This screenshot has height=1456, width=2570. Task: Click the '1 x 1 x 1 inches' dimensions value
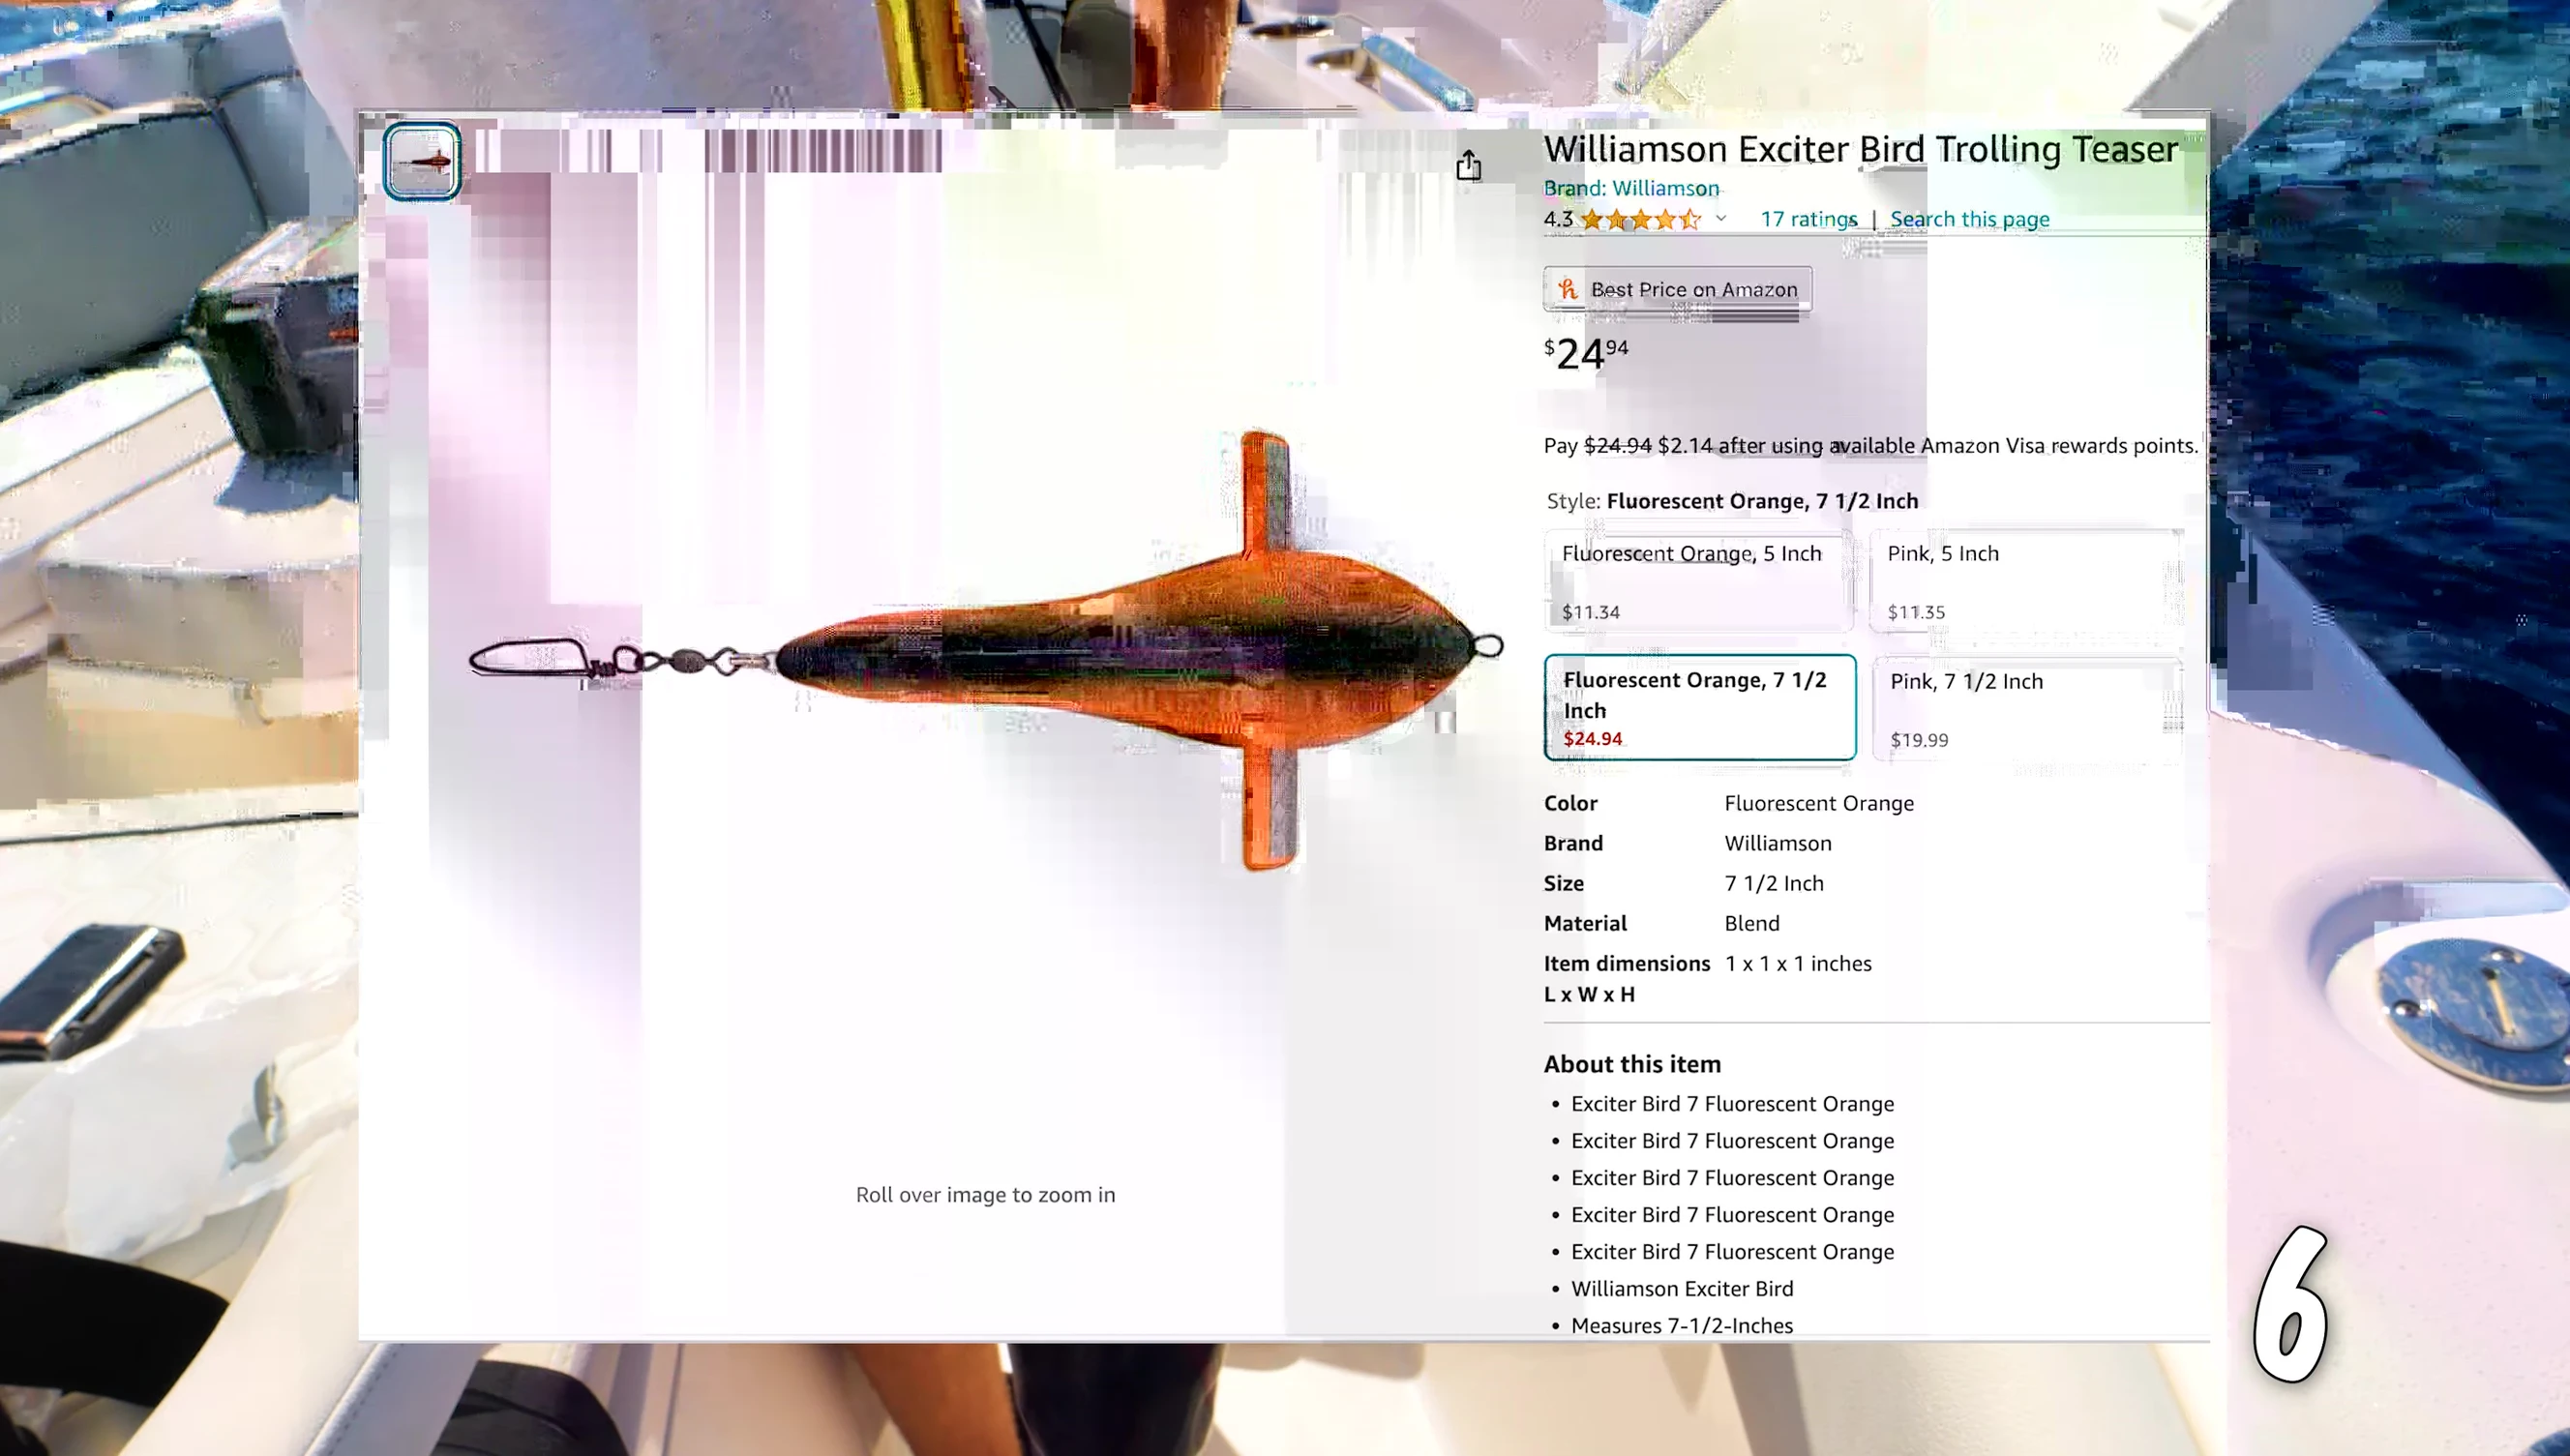pos(1798,963)
